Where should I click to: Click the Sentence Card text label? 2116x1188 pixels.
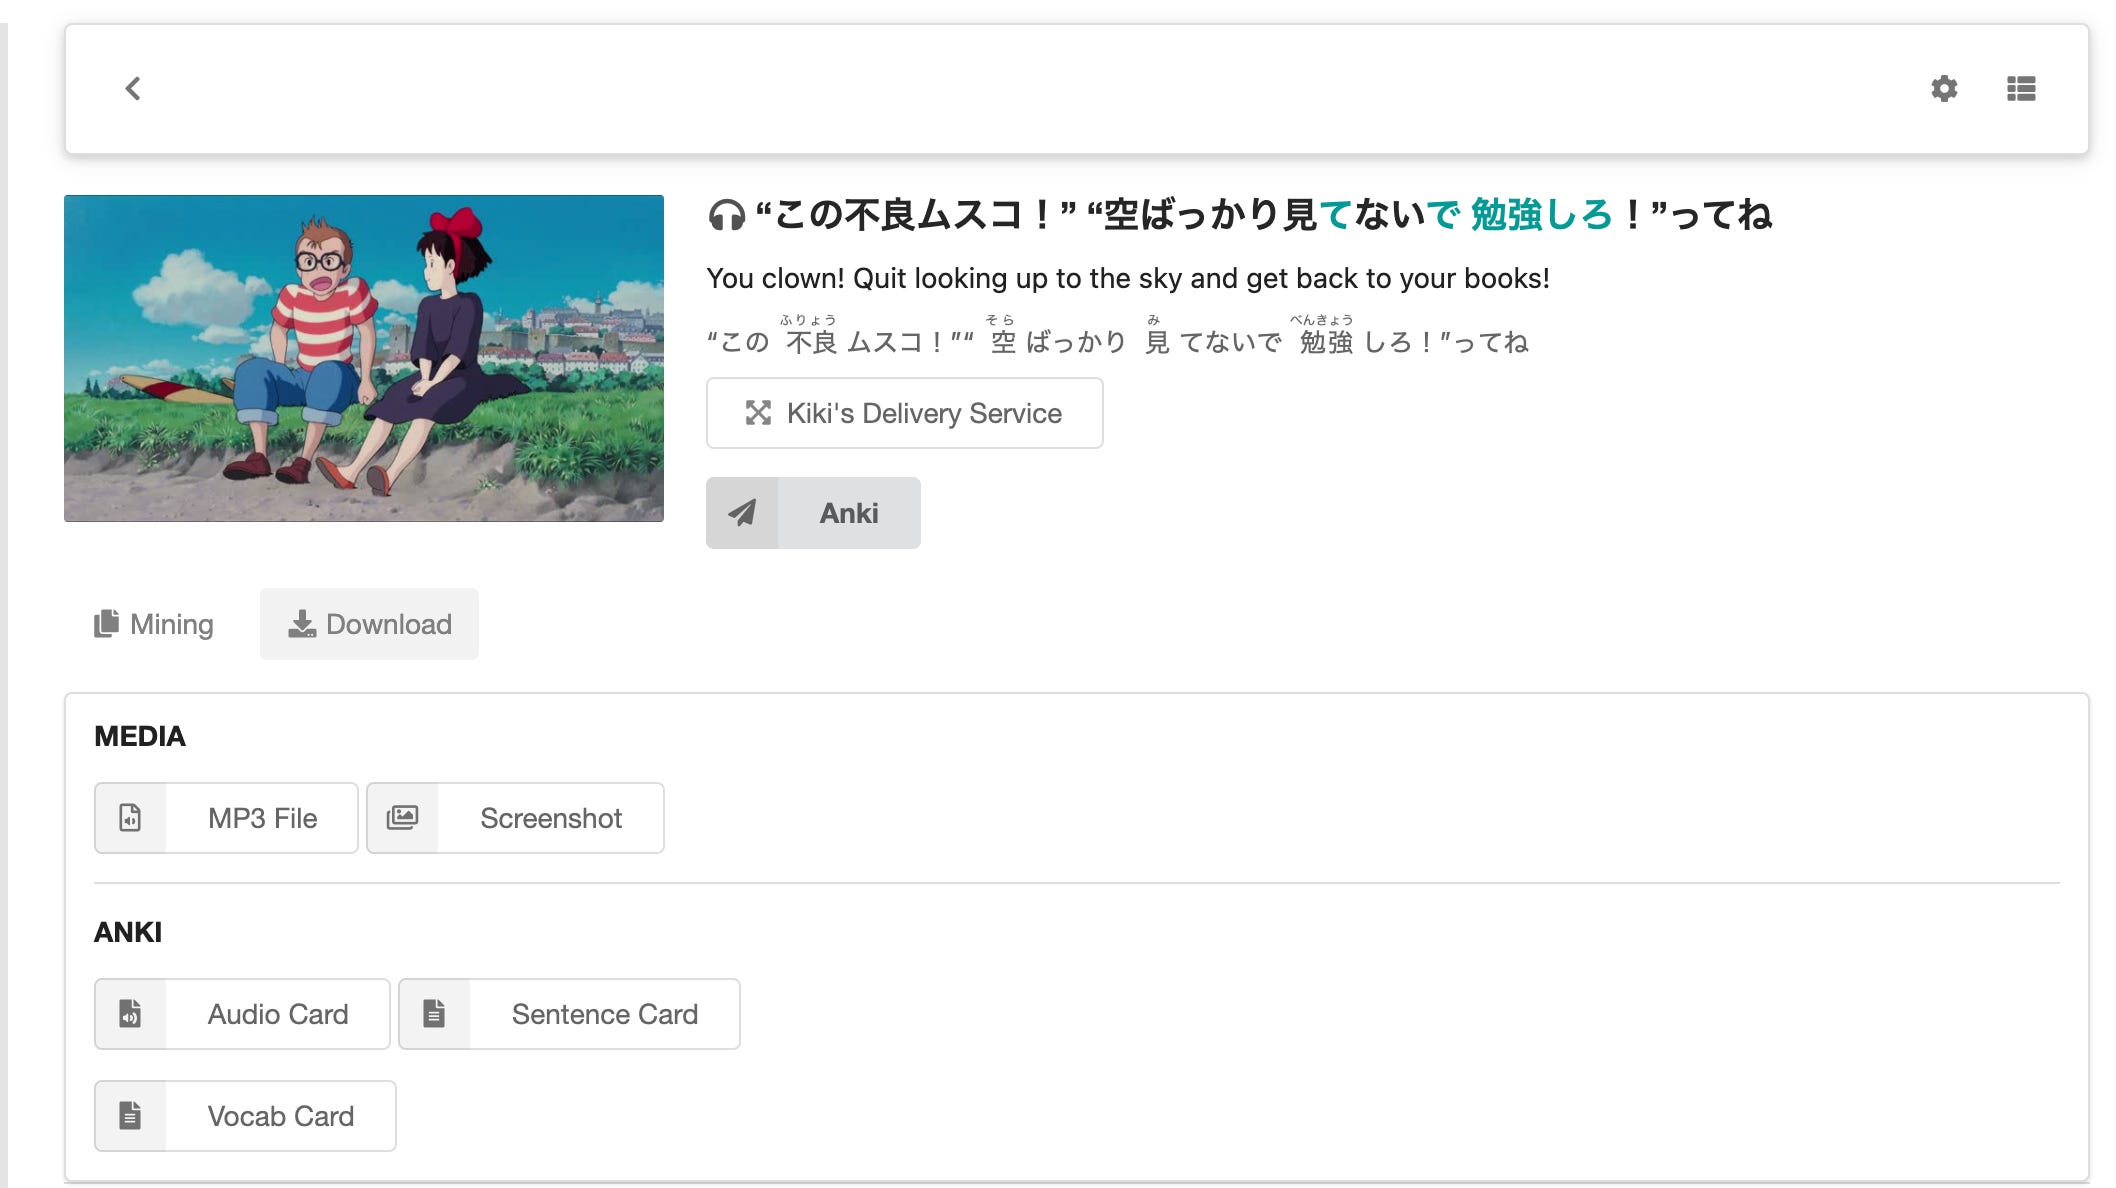pyautogui.click(x=604, y=1014)
